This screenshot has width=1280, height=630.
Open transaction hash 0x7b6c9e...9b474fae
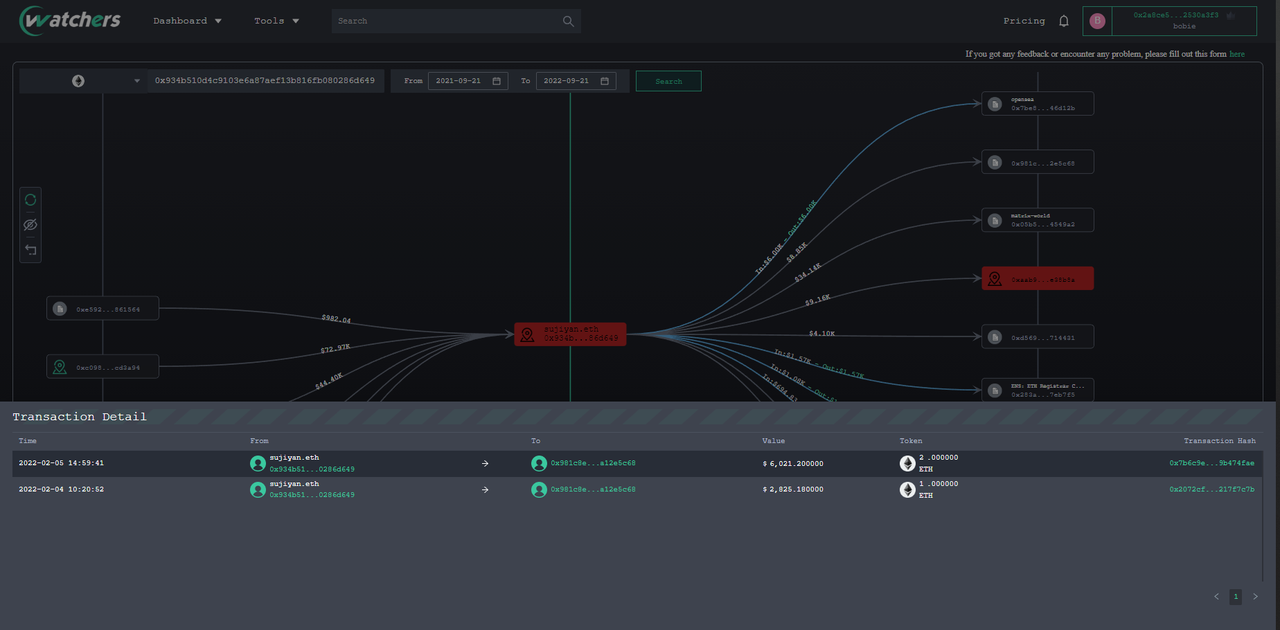[1211, 463]
